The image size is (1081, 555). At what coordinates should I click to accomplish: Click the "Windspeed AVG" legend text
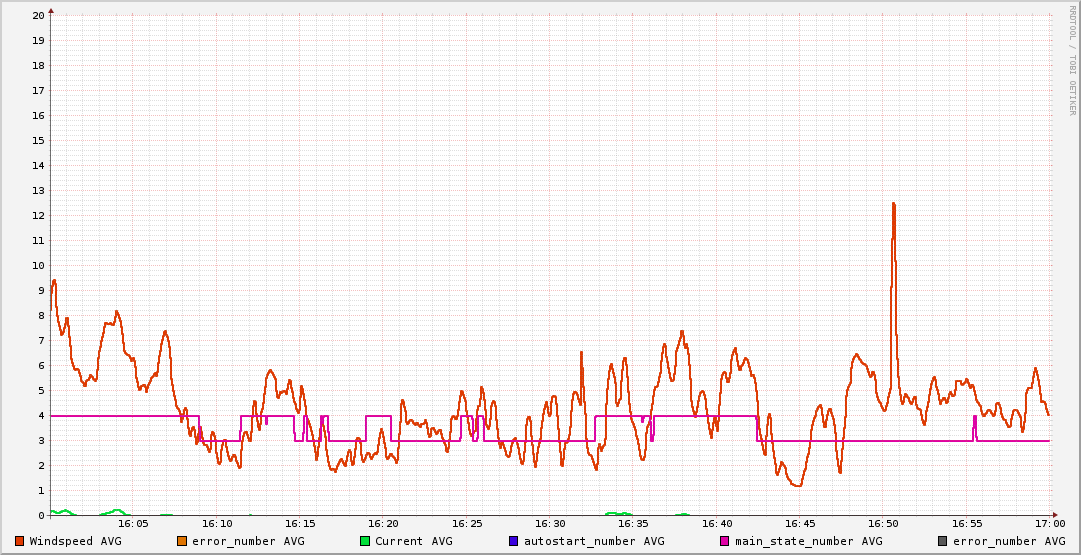(75, 541)
